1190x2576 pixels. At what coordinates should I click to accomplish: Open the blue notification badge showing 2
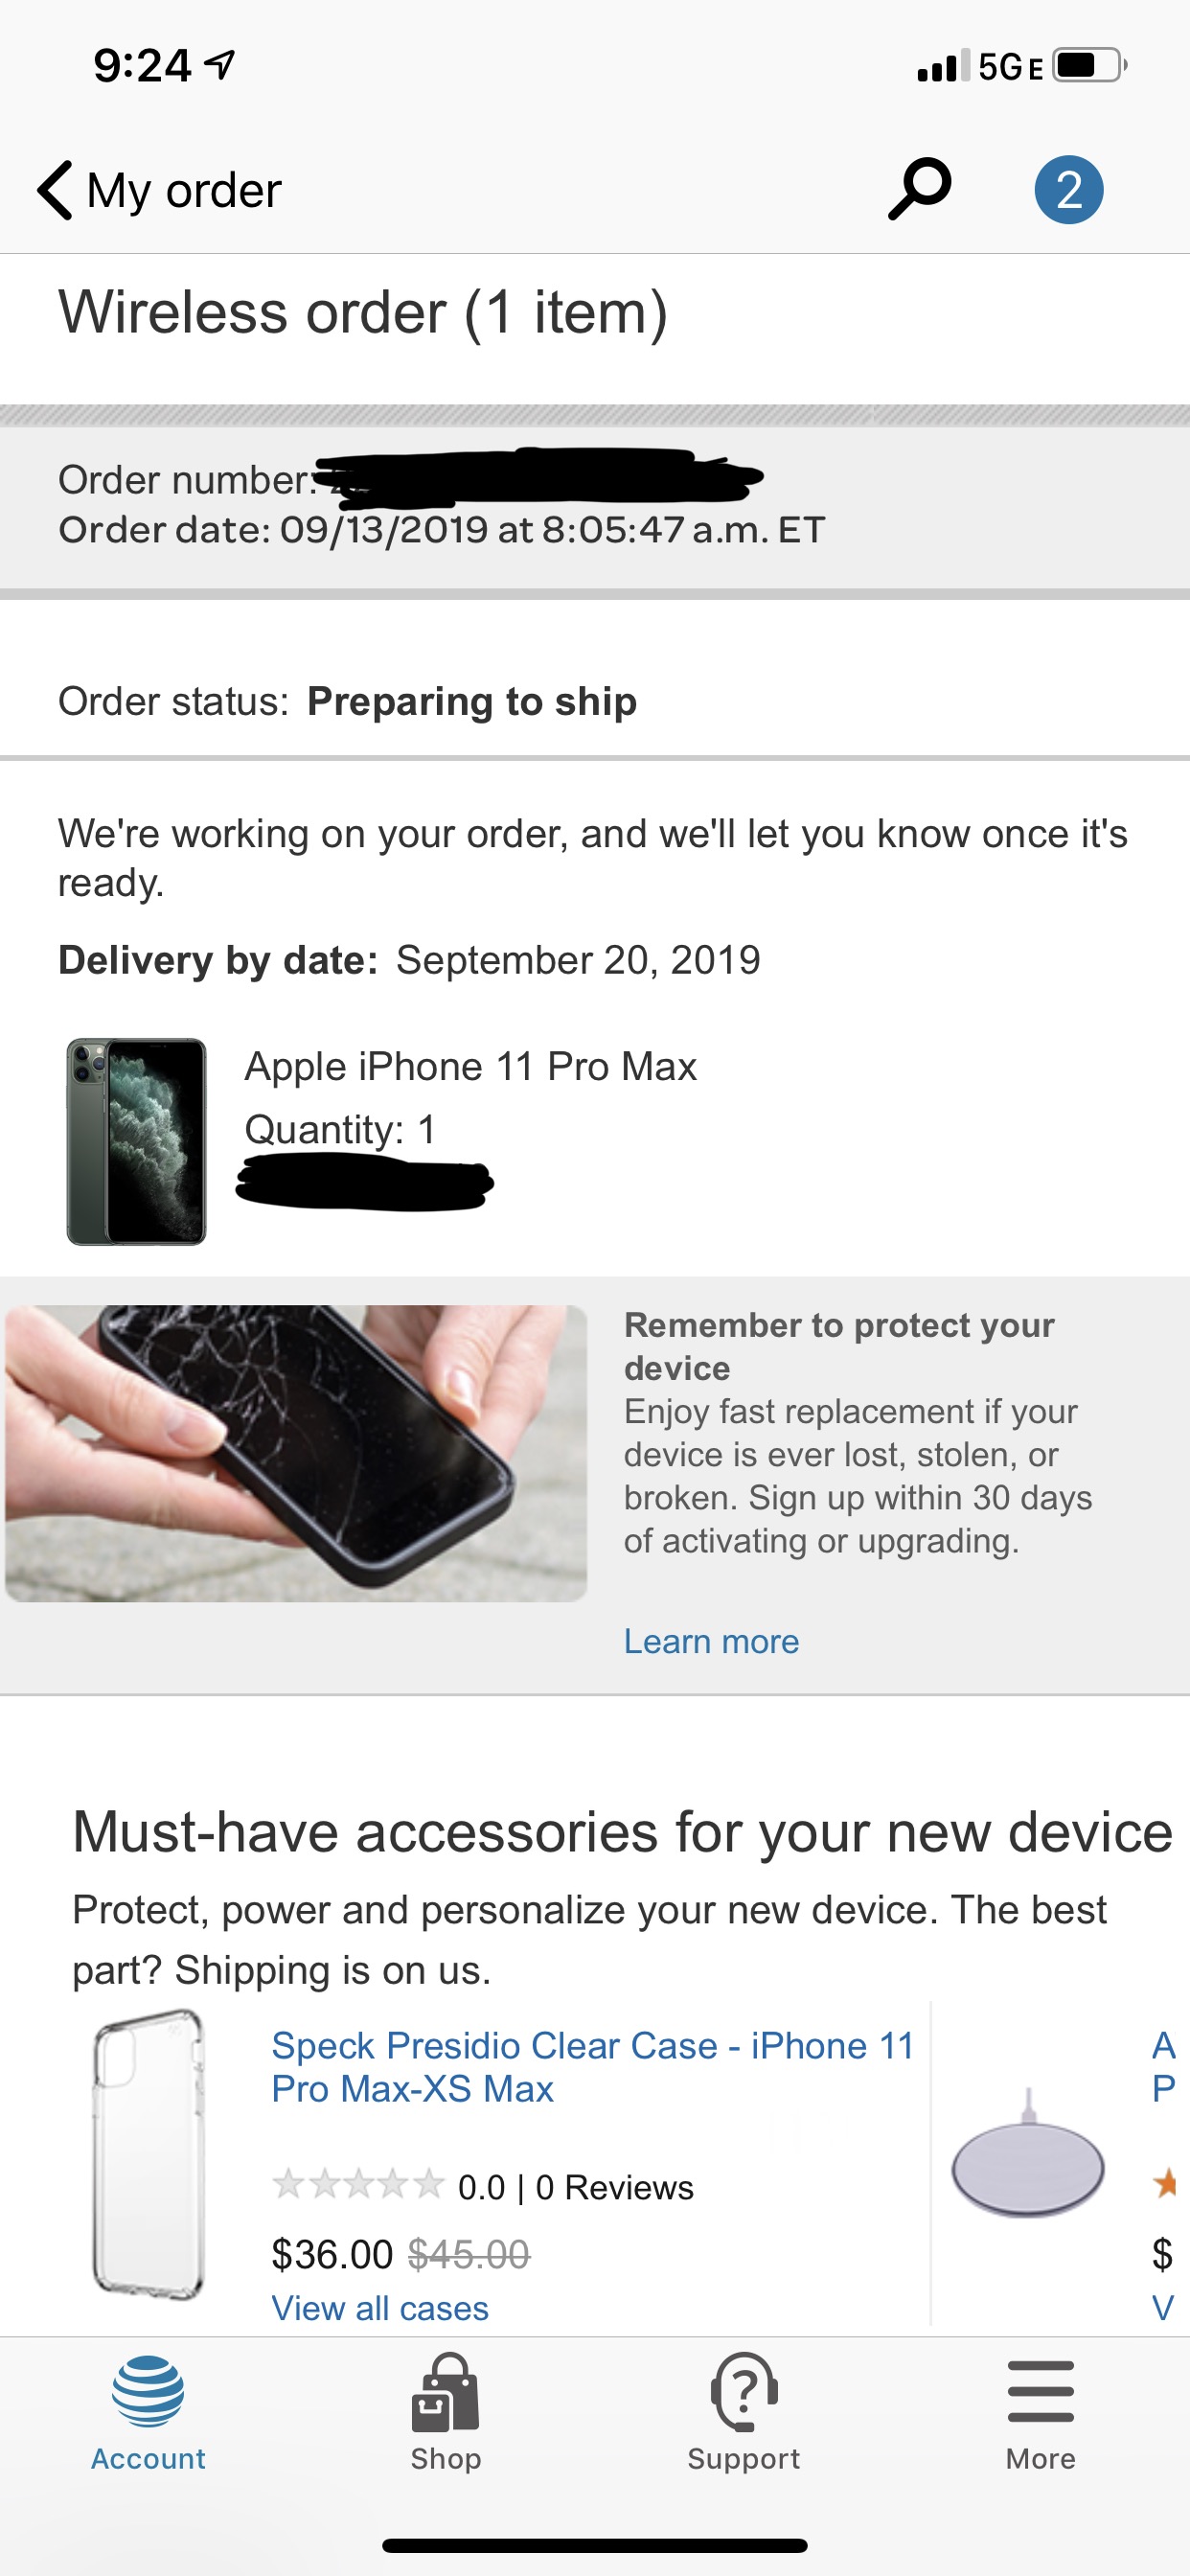(x=1068, y=189)
